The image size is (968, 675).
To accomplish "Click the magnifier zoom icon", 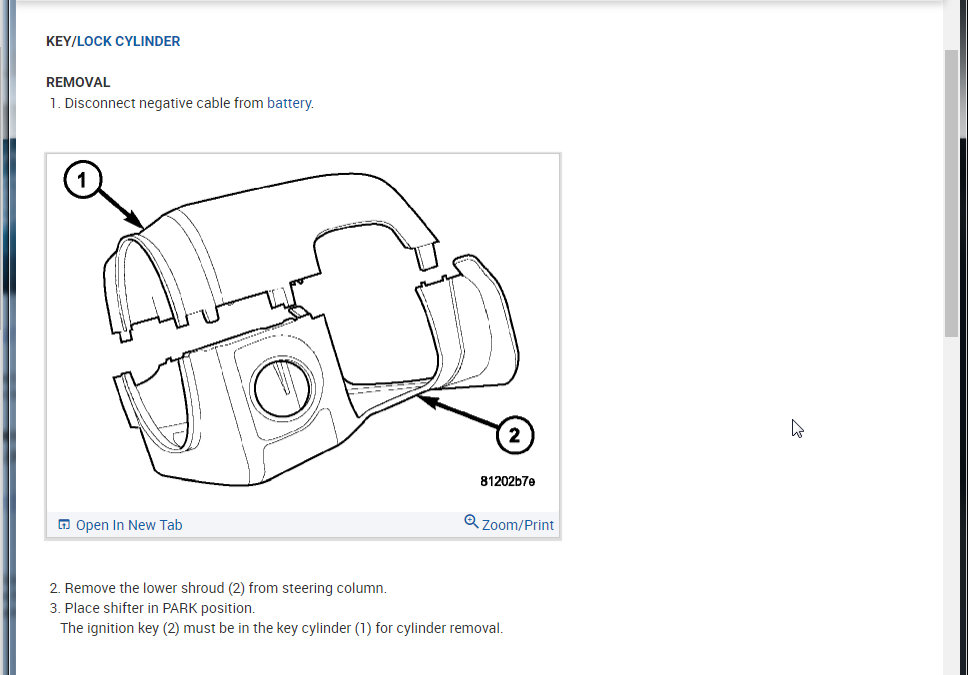I will (471, 522).
